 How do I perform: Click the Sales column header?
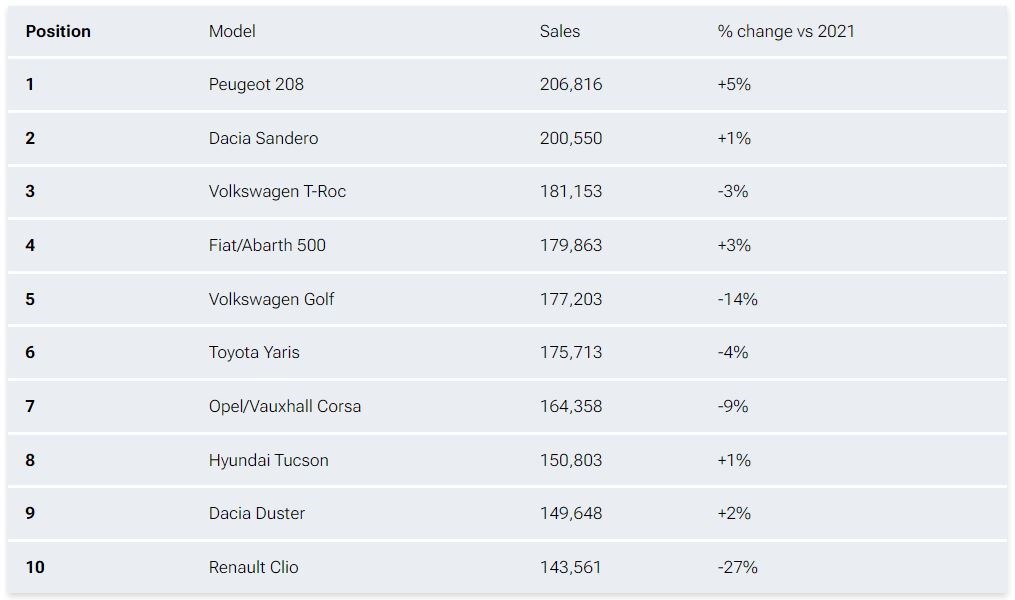pos(559,31)
